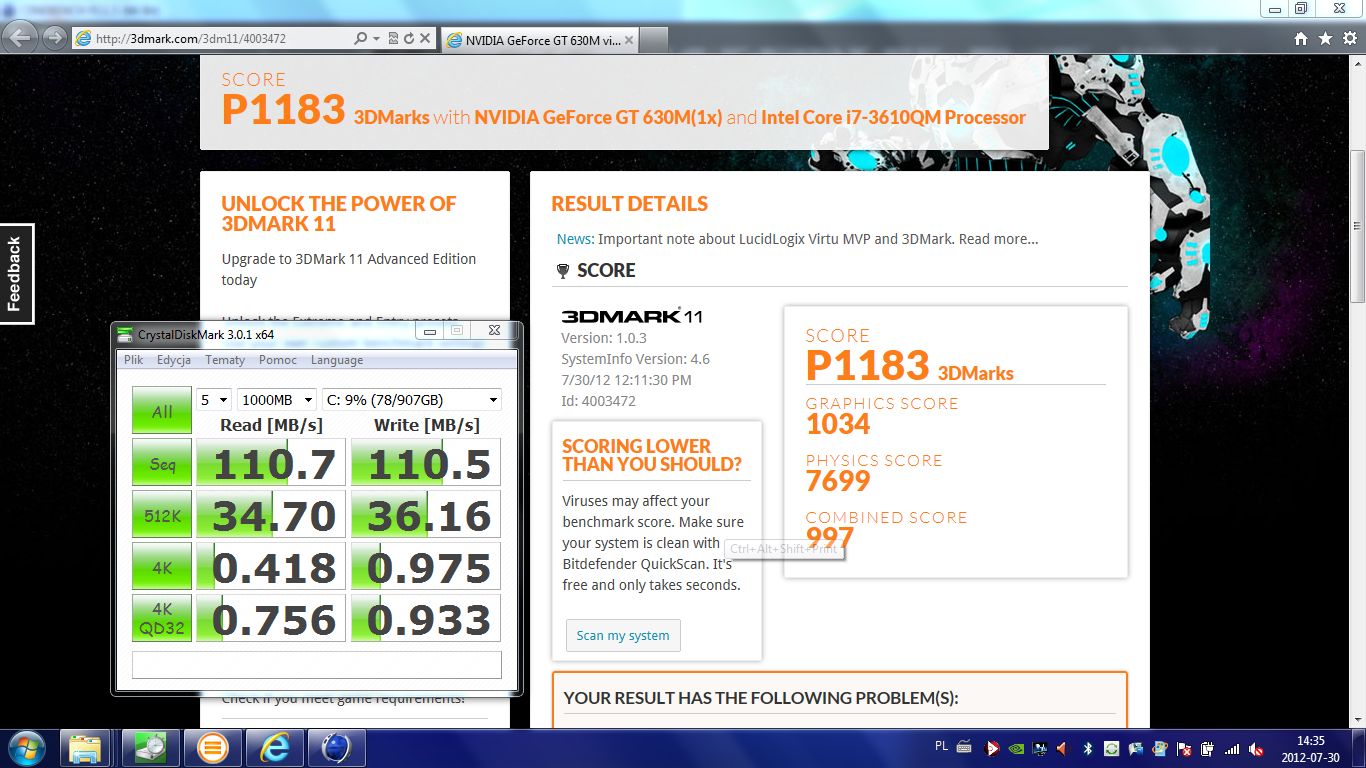
Task: Follow the NVIDIA GeForce GT 630M(1x) link
Action: point(598,117)
